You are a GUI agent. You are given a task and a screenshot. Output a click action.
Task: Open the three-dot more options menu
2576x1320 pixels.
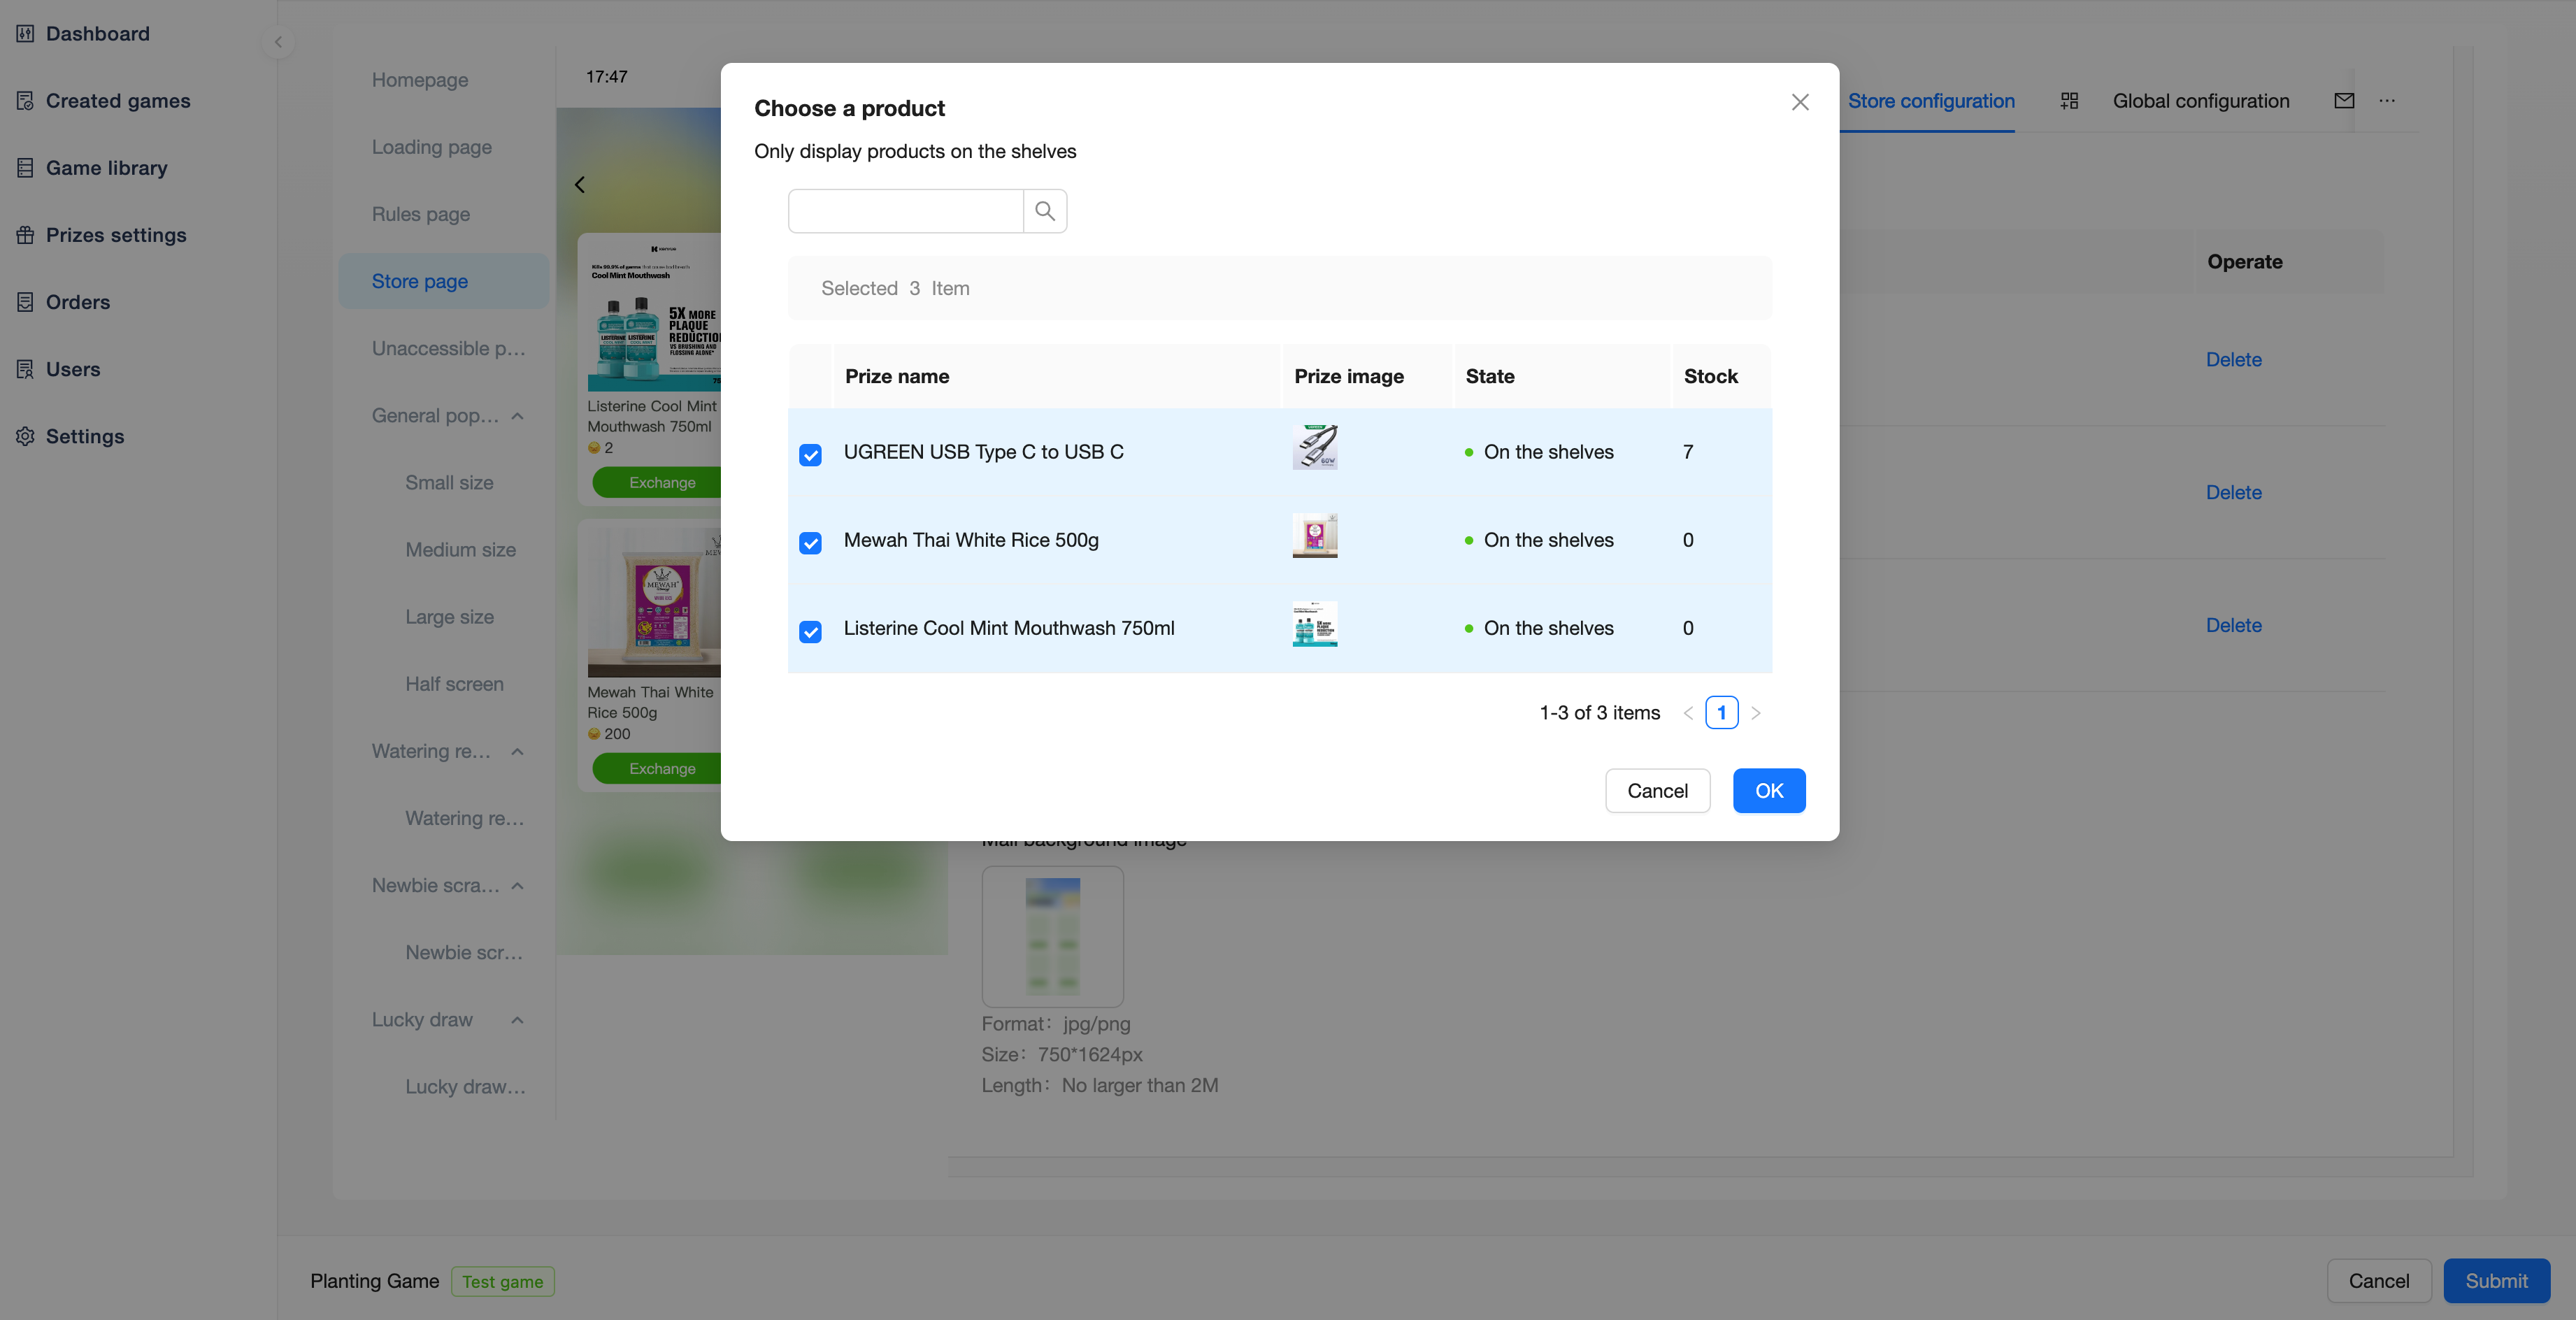click(x=2387, y=101)
